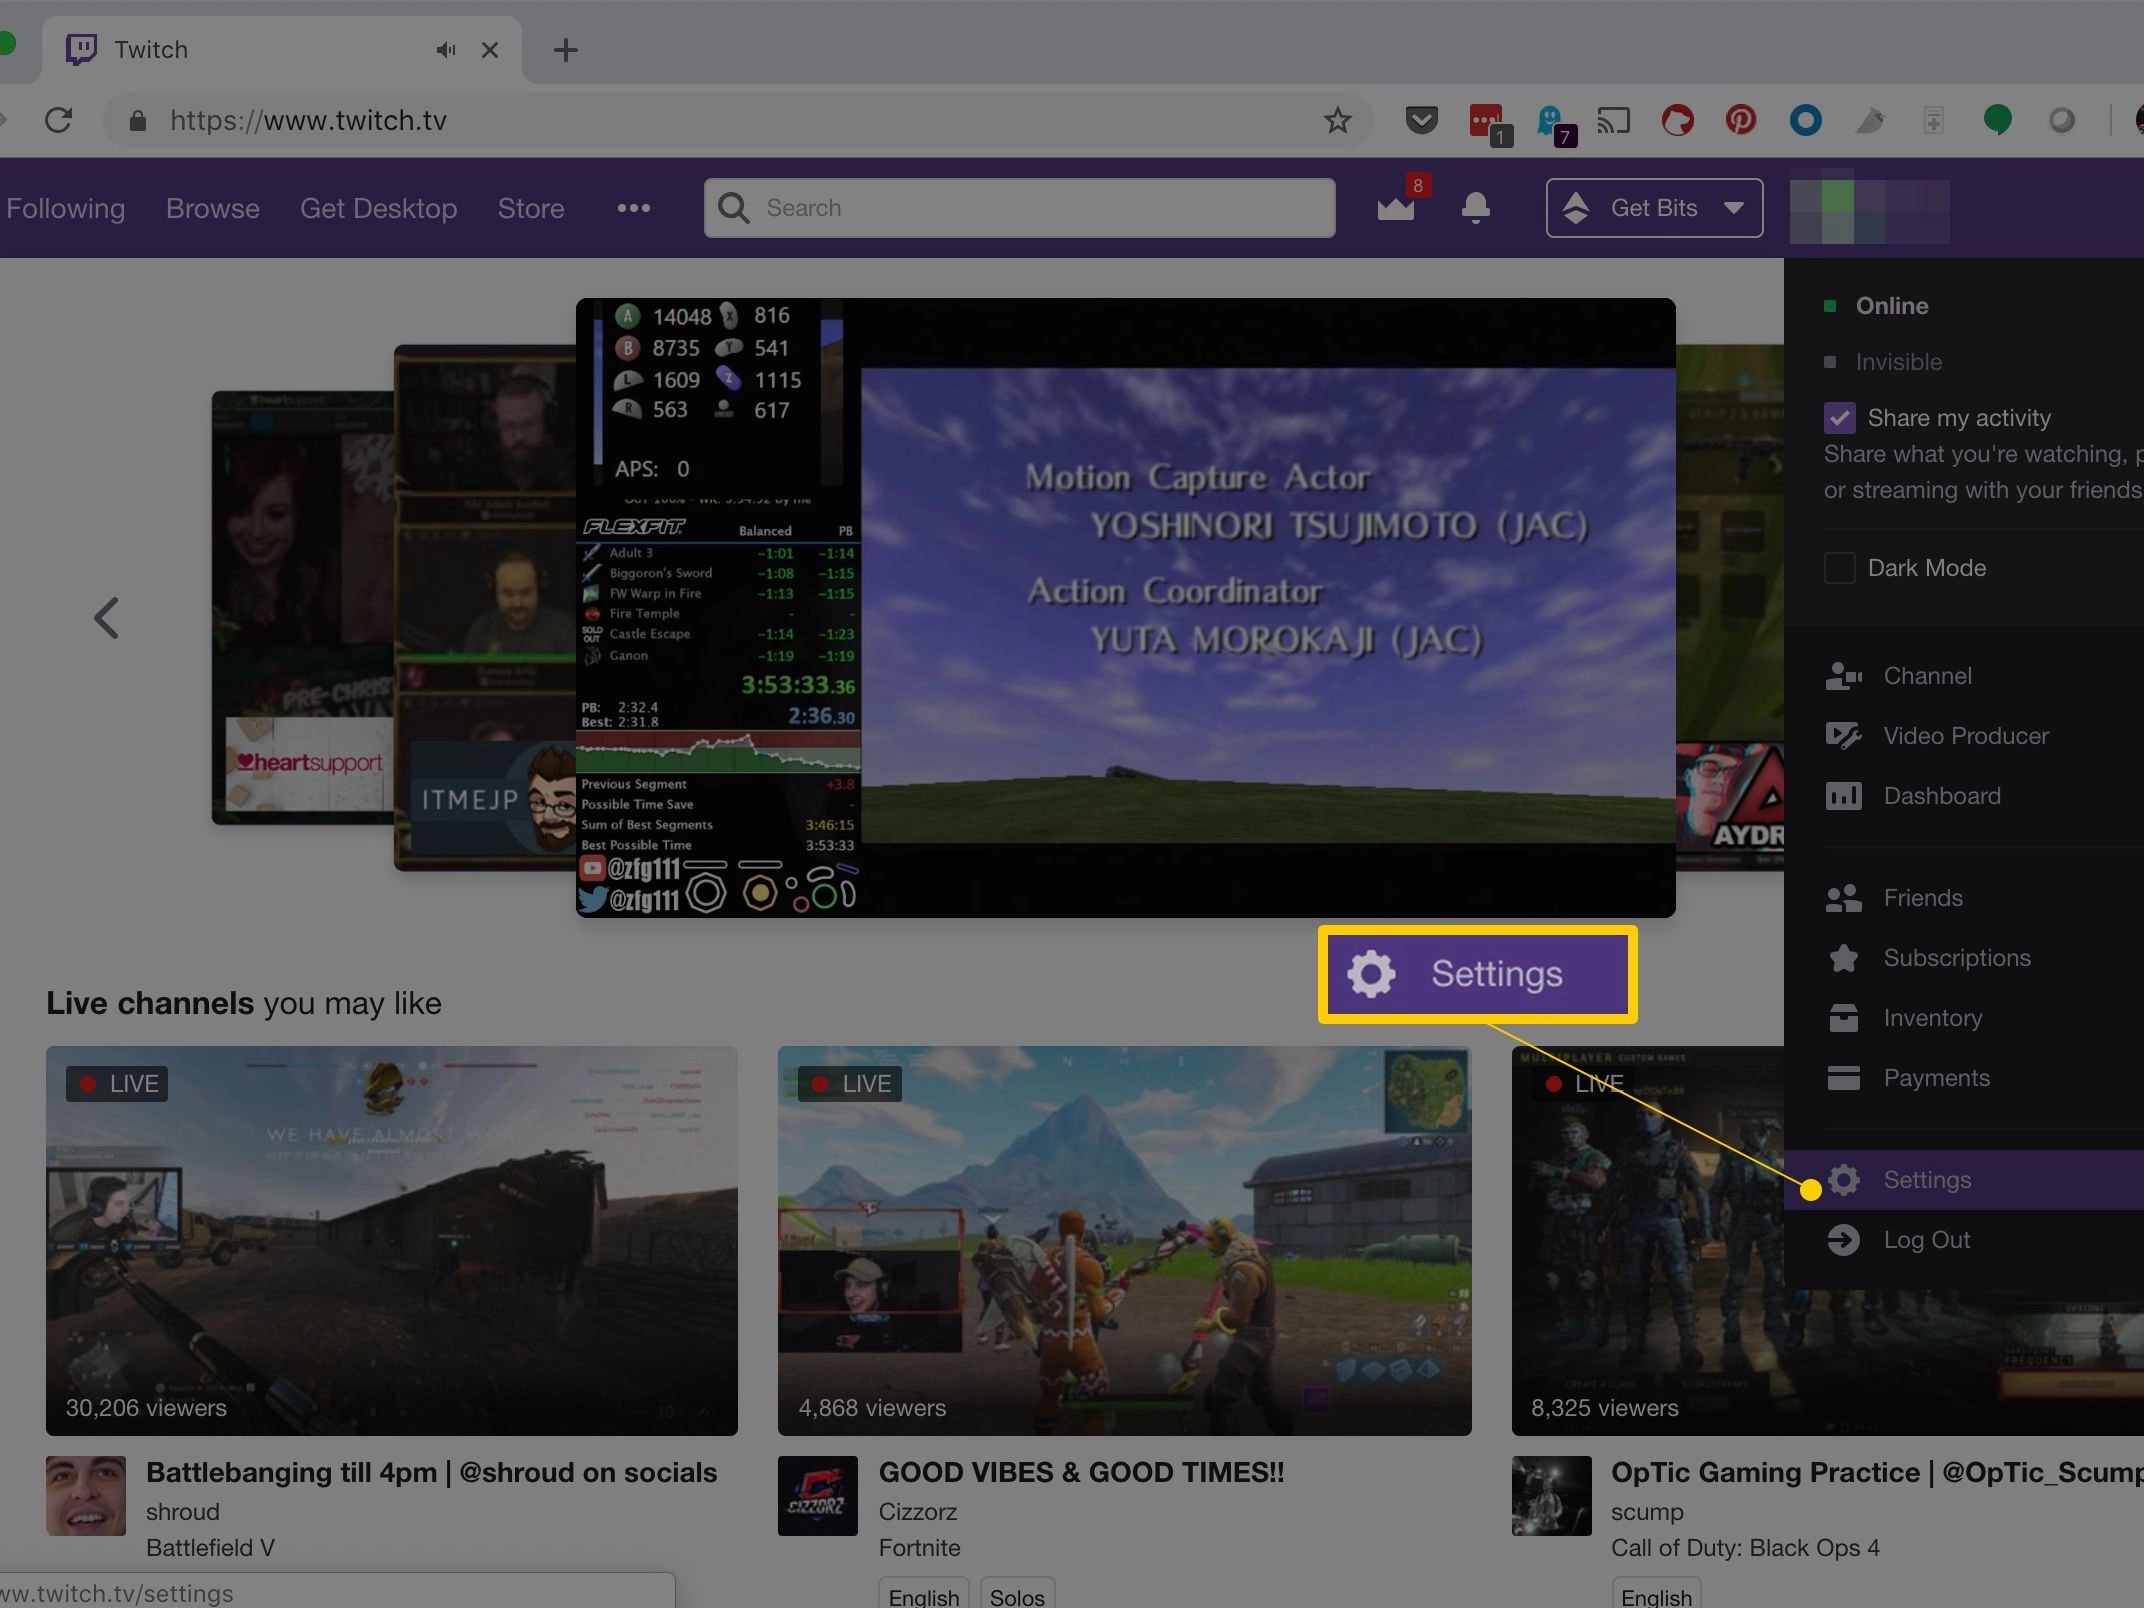Uncheck Share my activity
Screen dimensions: 2144x1608
1840,418
